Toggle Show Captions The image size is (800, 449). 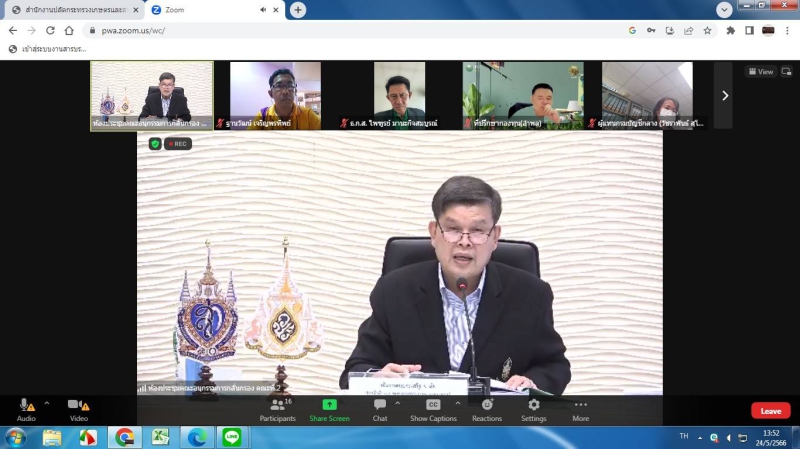(433, 406)
